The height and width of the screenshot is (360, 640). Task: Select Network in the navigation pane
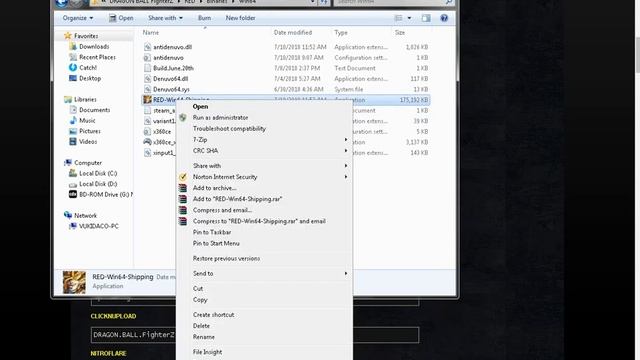coord(85,216)
